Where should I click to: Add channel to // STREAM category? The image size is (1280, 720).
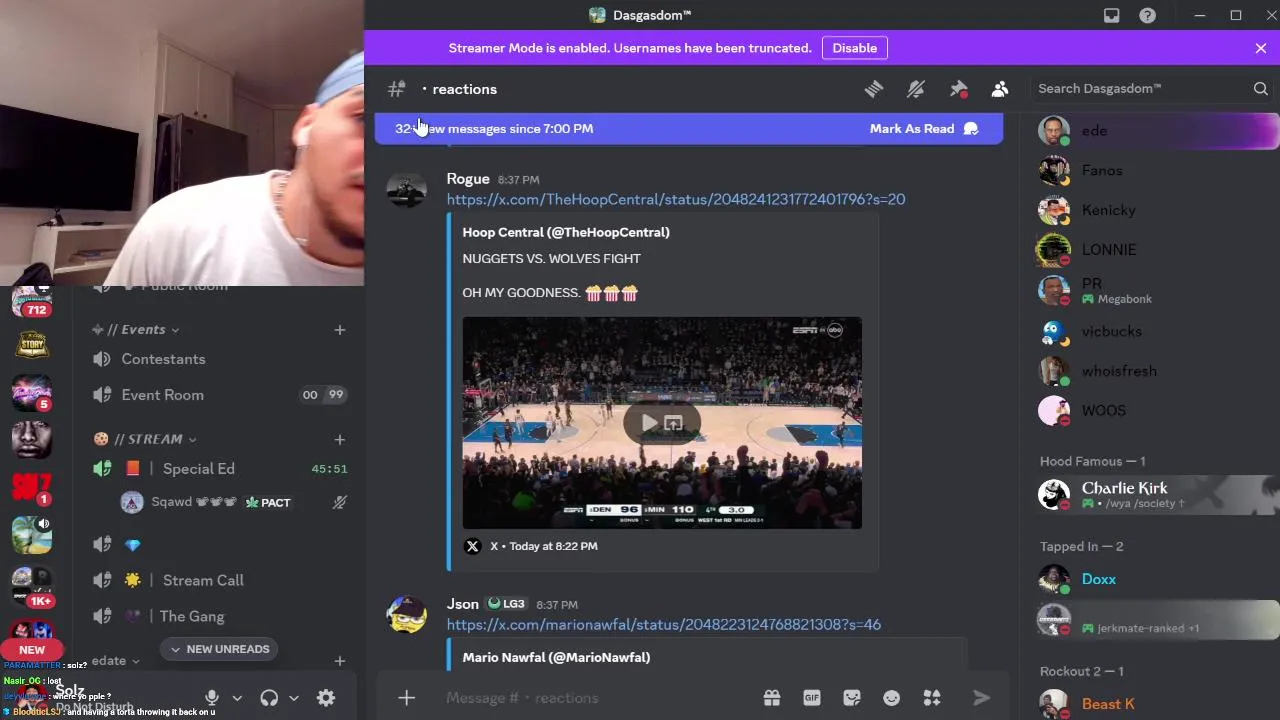pyautogui.click(x=340, y=439)
